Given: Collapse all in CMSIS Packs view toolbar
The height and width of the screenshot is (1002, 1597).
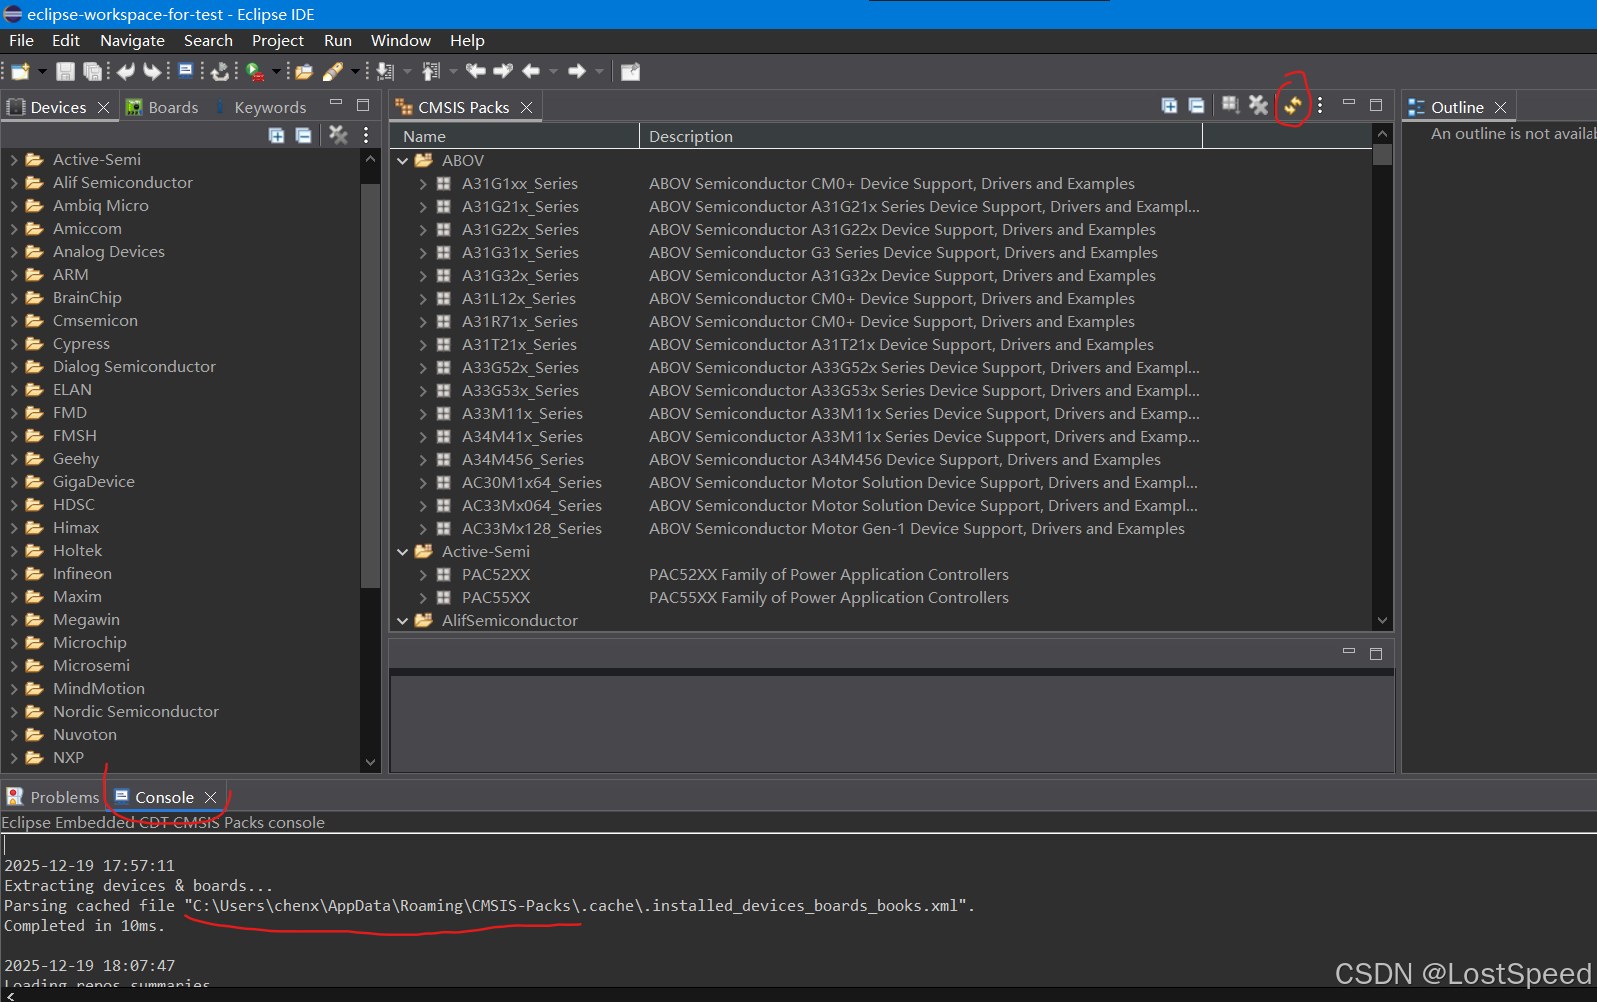Looking at the screenshot, I should pyautogui.click(x=1196, y=105).
